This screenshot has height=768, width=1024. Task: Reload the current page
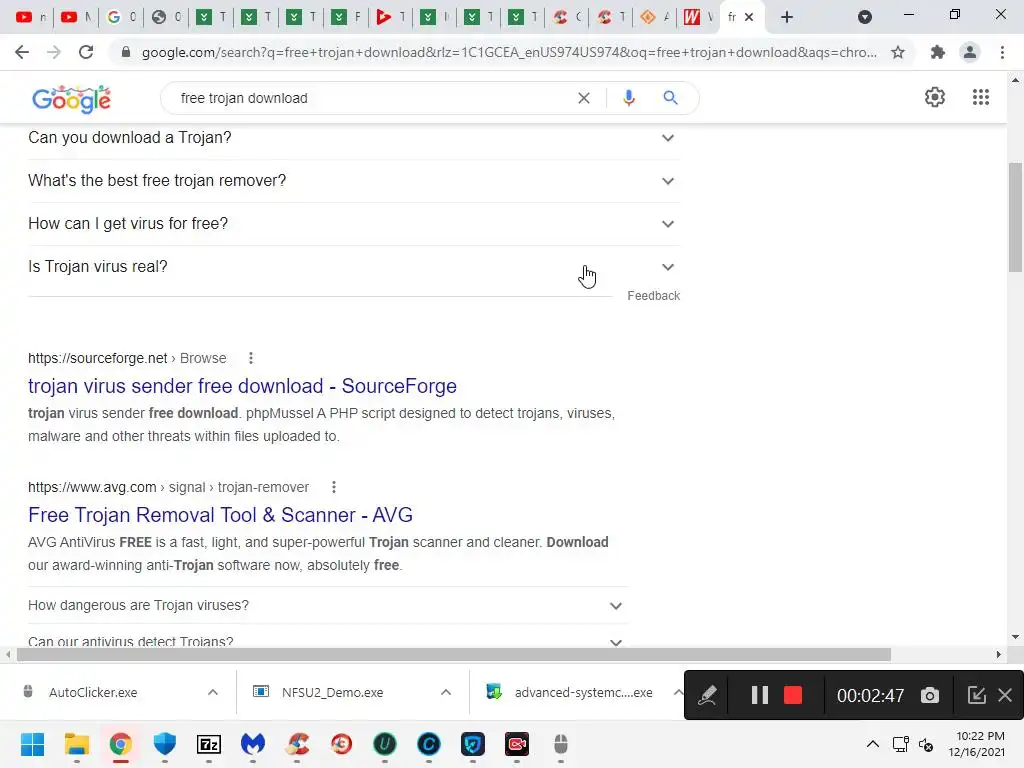[86, 52]
